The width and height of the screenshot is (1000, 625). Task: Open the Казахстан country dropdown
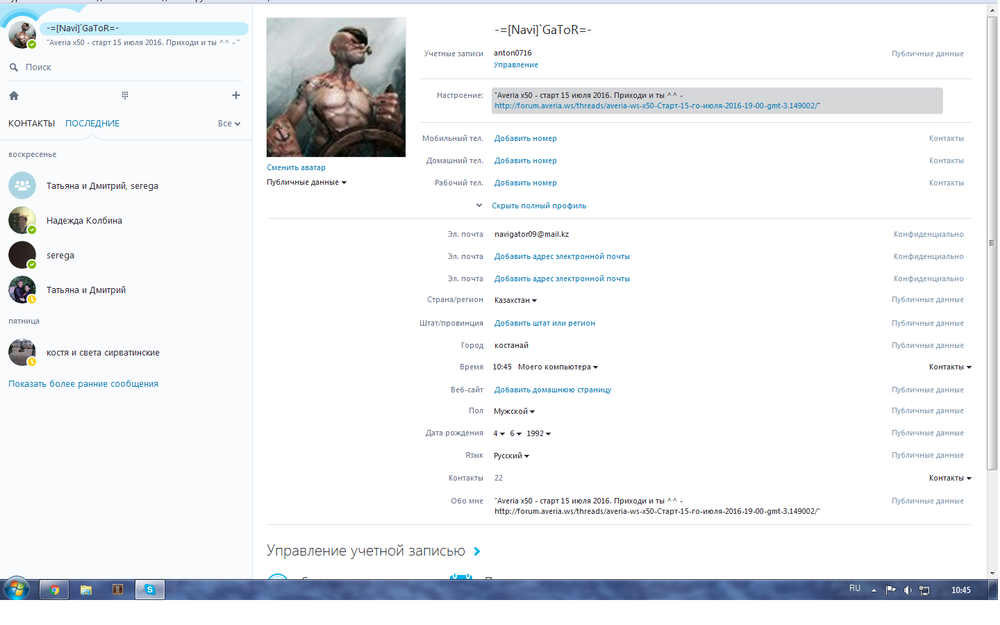pos(515,300)
